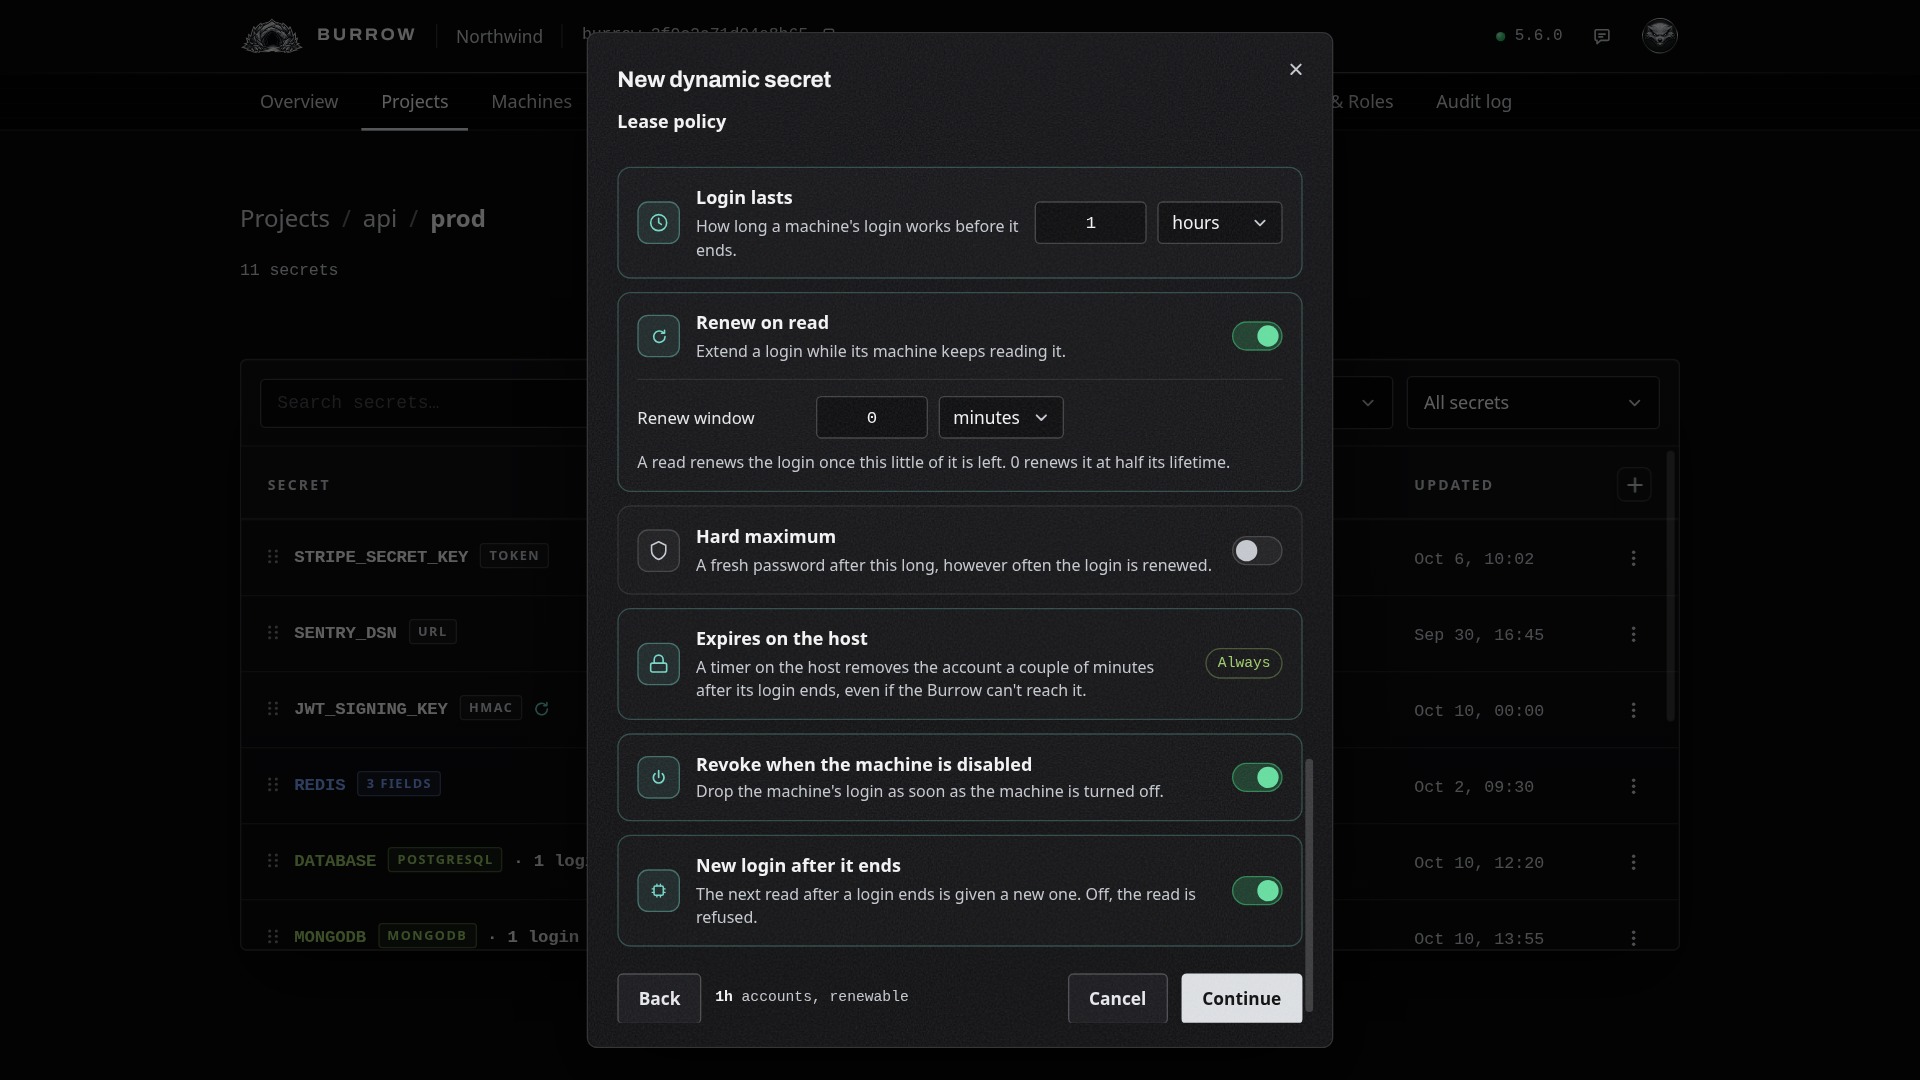Click the chip icon beside New login after it ends
This screenshot has height=1080, width=1920.
pyautogui.click(x=658, y=891)
